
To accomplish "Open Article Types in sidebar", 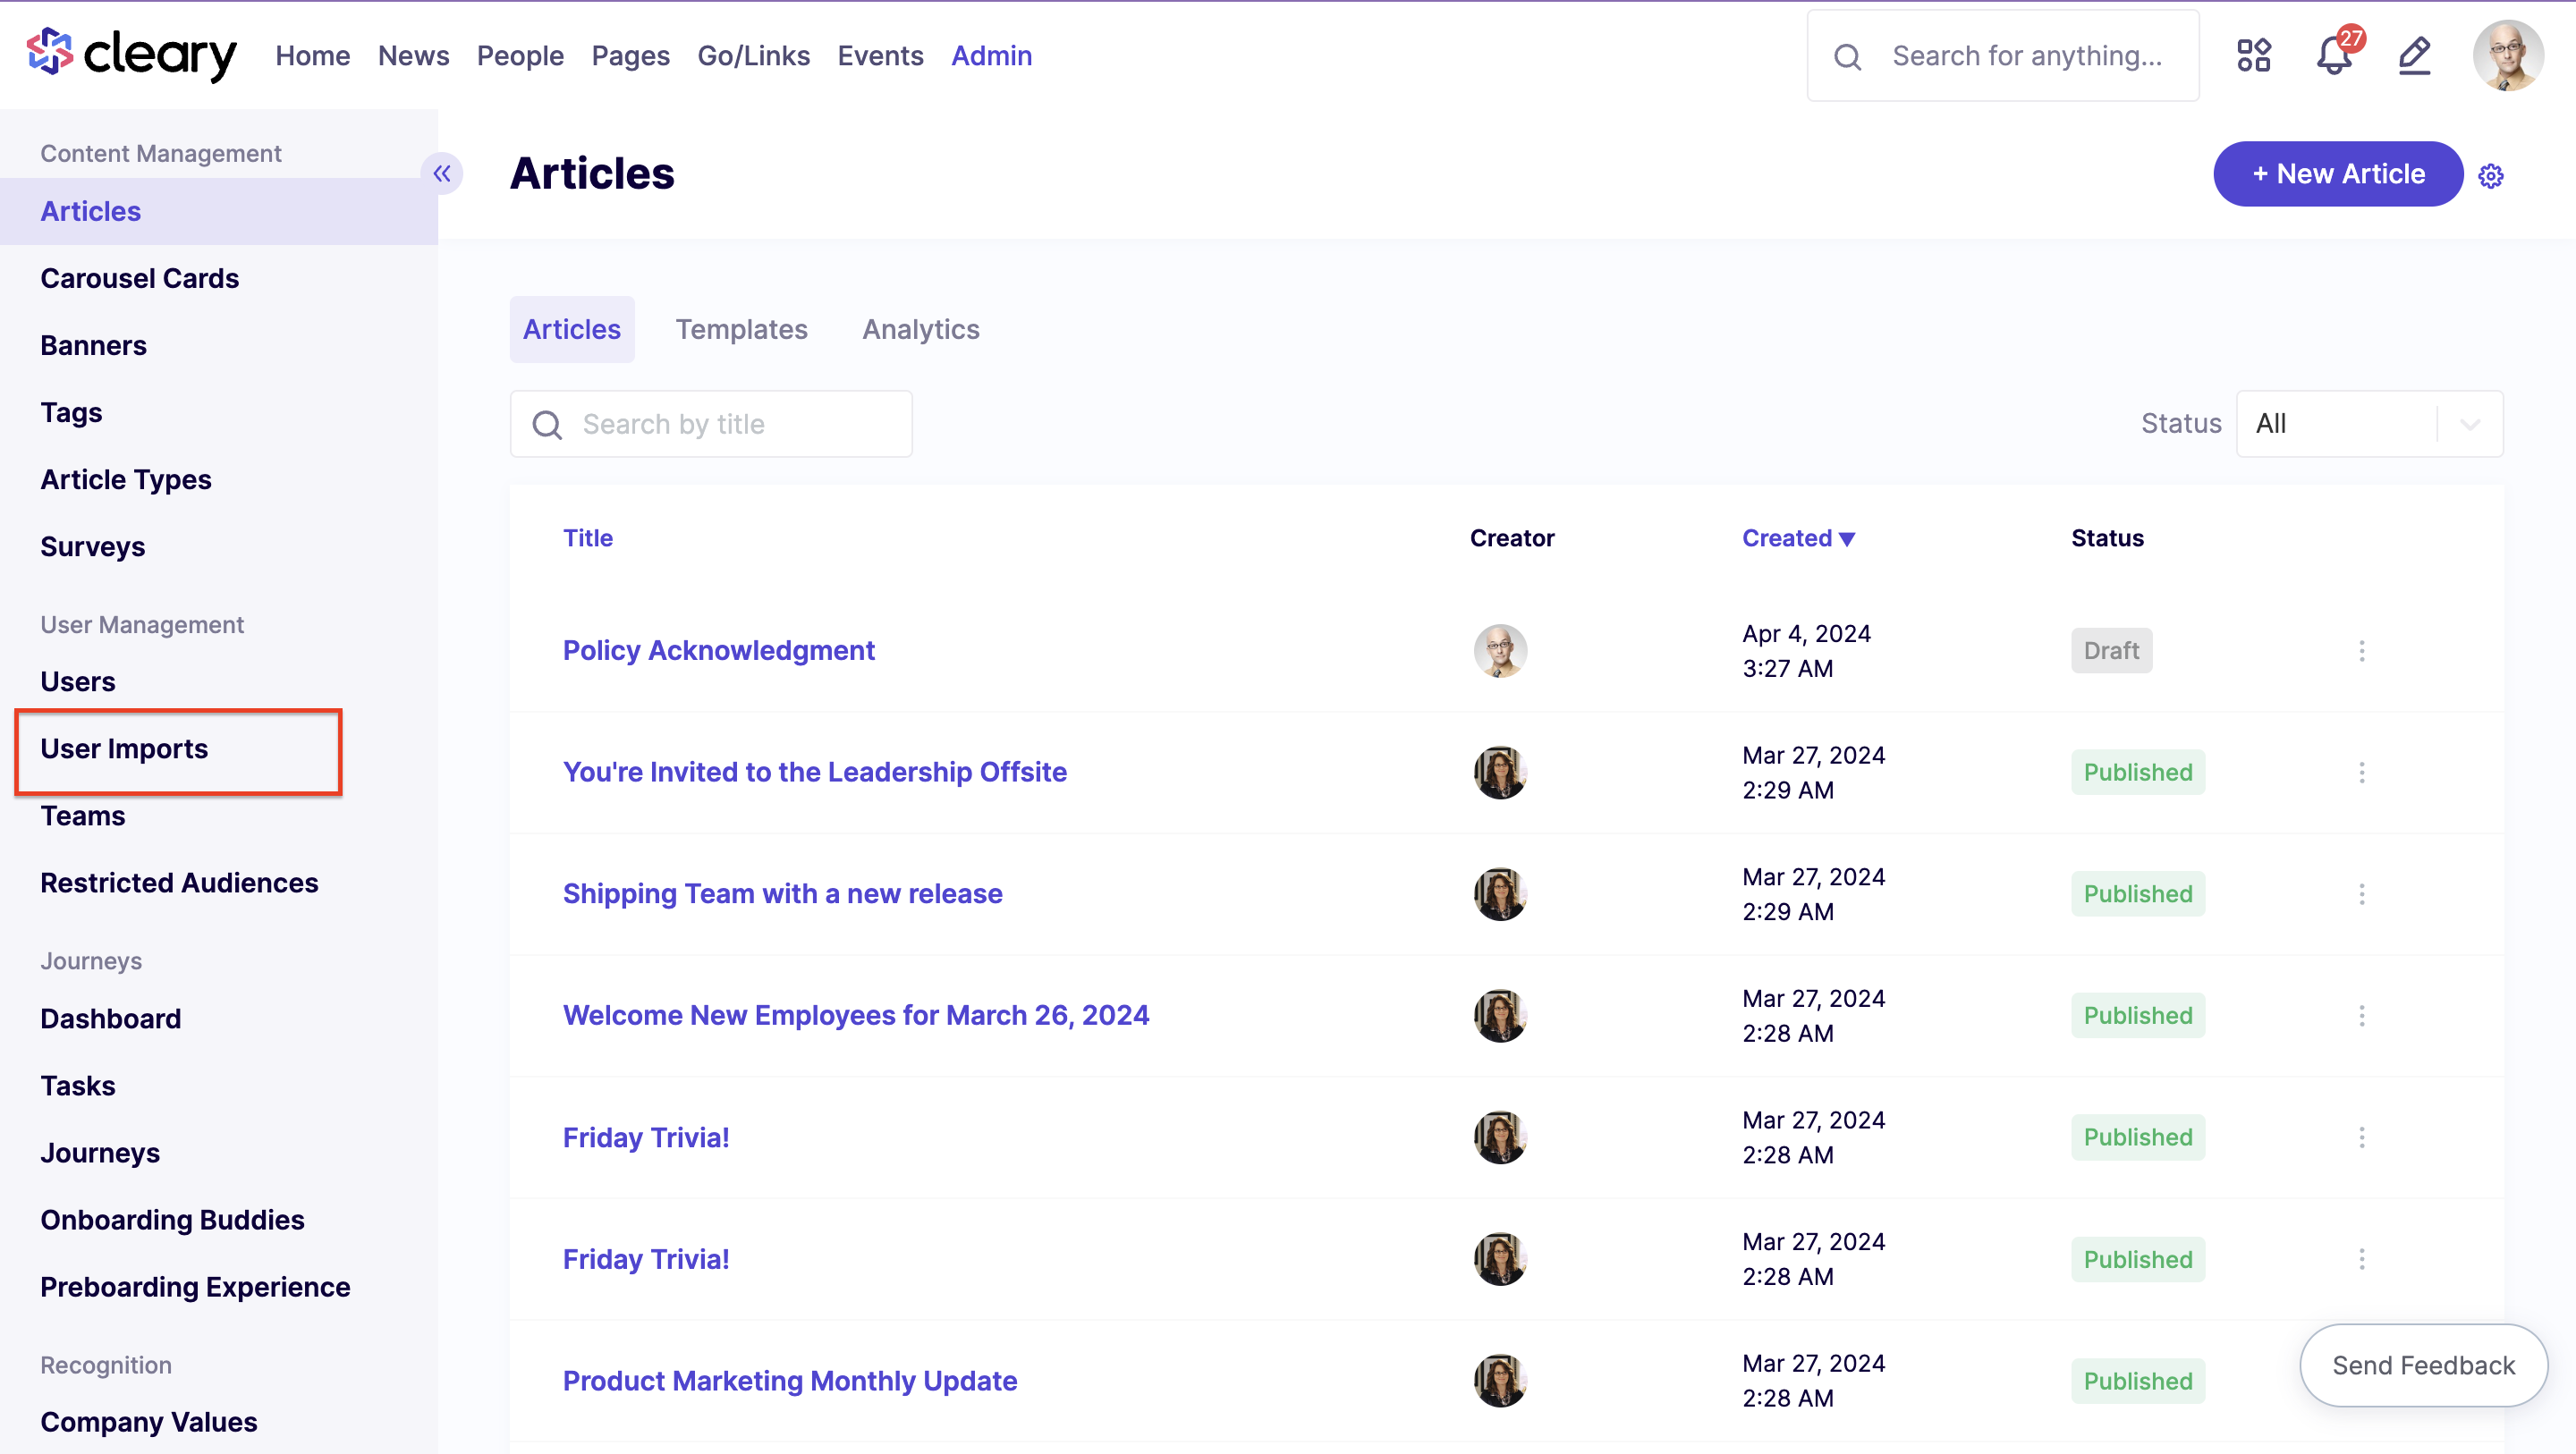I will [125, 479].
